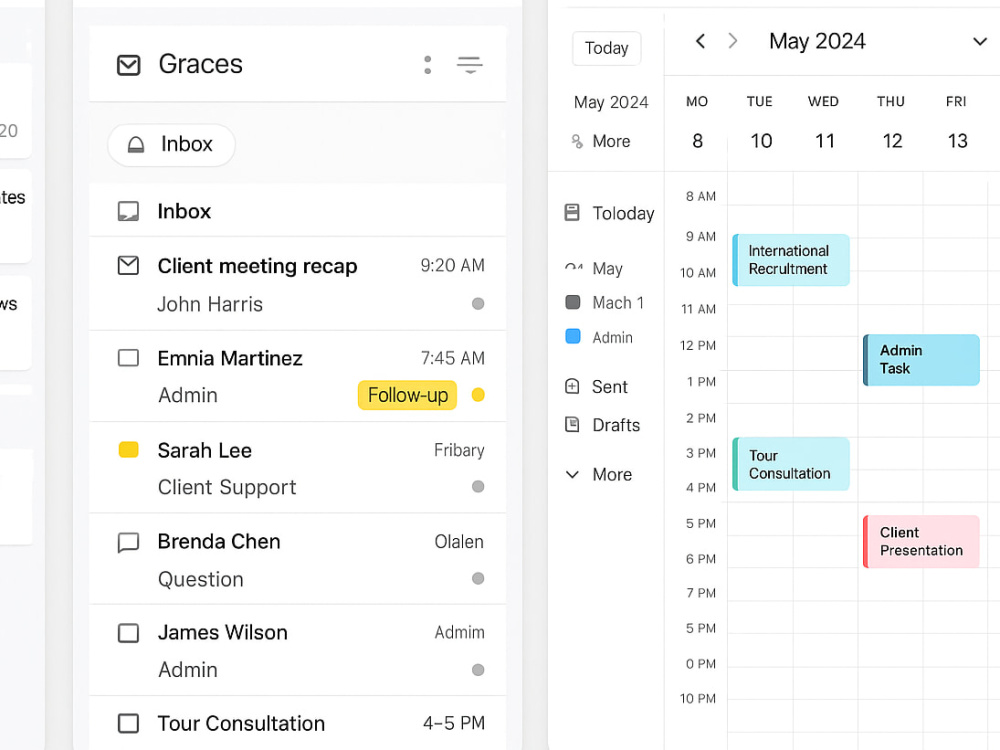
Task: Click the 4–5 PM time on Tour Consultation
Action: [x=453, y=723]
